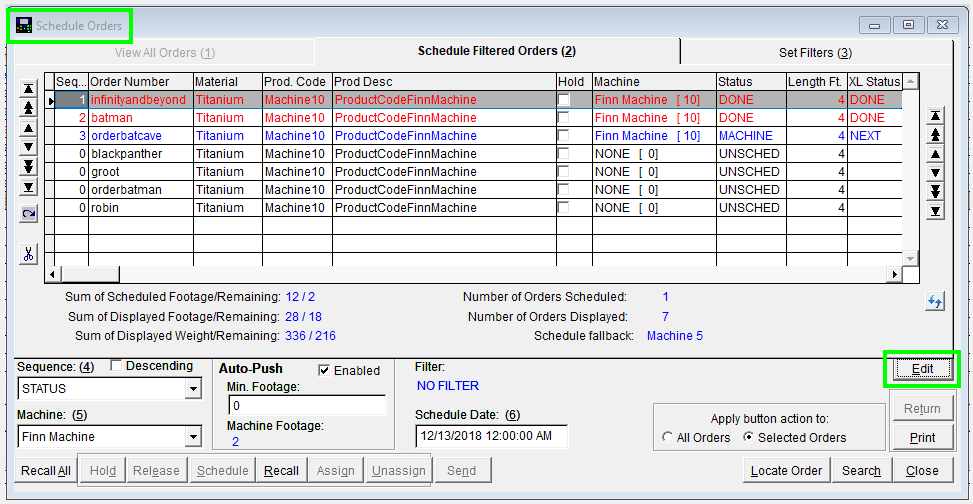Click the Return button

click(922, 409)
